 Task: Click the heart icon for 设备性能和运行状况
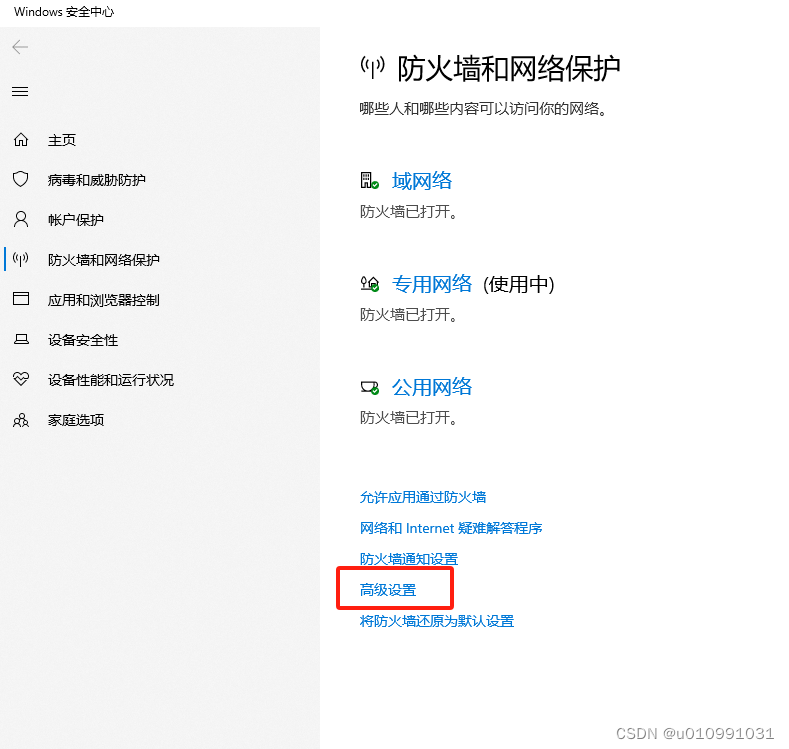[21, 379]
